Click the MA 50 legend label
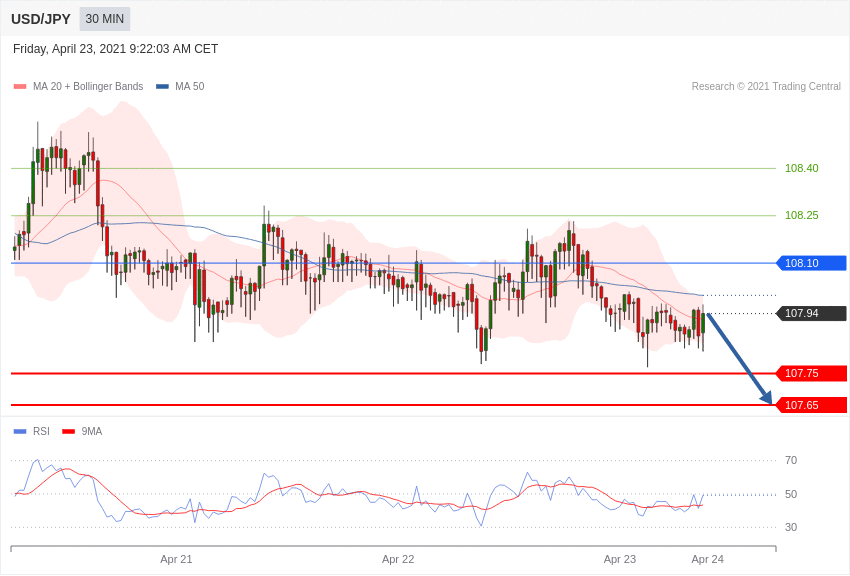 [190, 86]
